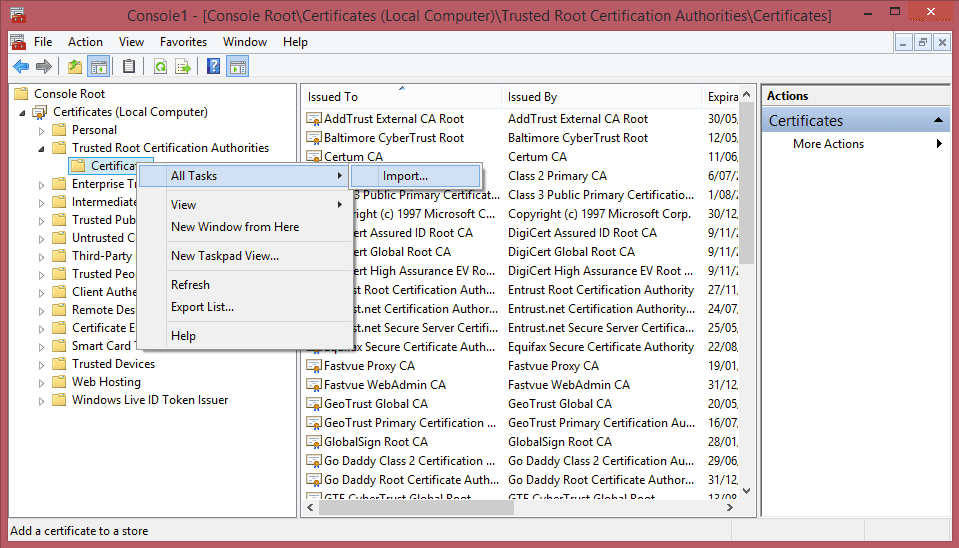Choose Import... from the All Tasks submenu
Viewport: 959px width, 548px height.
coord(415,176)
